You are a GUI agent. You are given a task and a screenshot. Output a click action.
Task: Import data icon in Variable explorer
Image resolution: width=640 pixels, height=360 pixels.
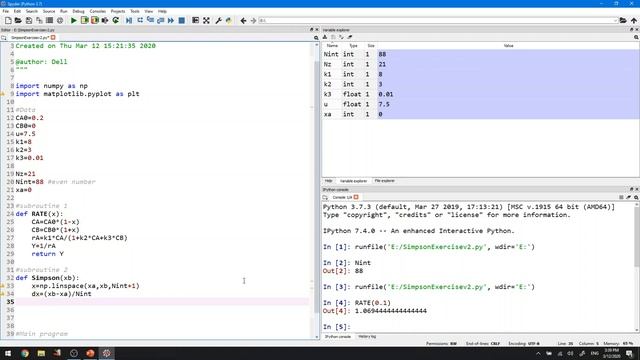pos(325,37)
